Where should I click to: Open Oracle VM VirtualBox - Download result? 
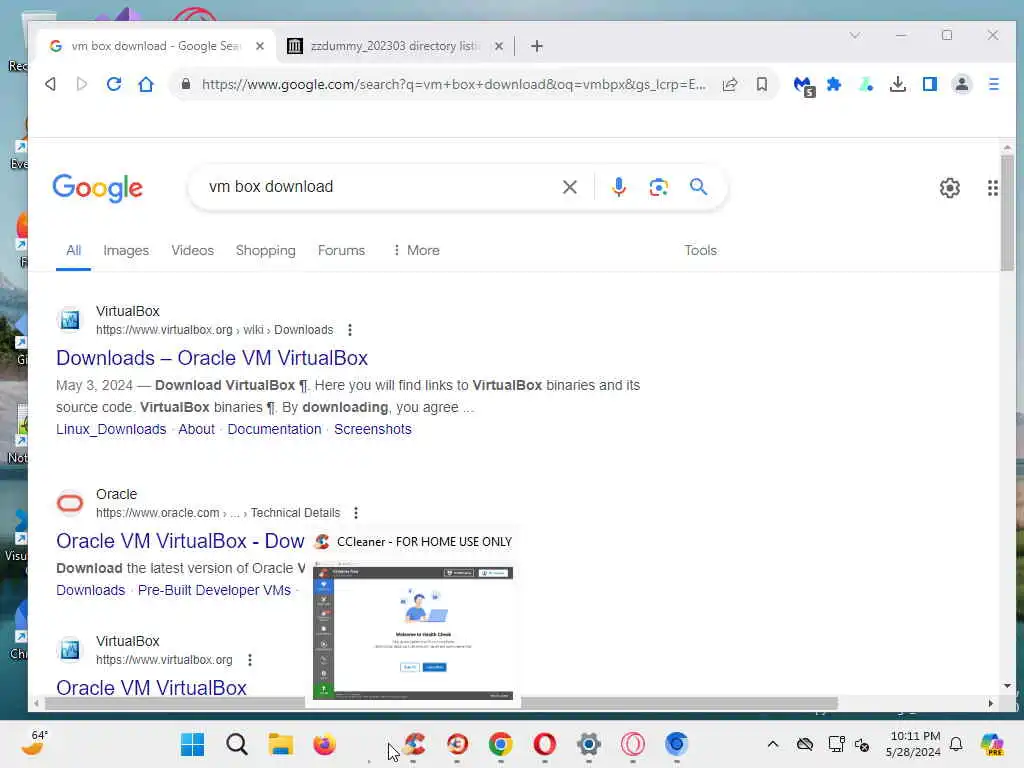[180, 541]
